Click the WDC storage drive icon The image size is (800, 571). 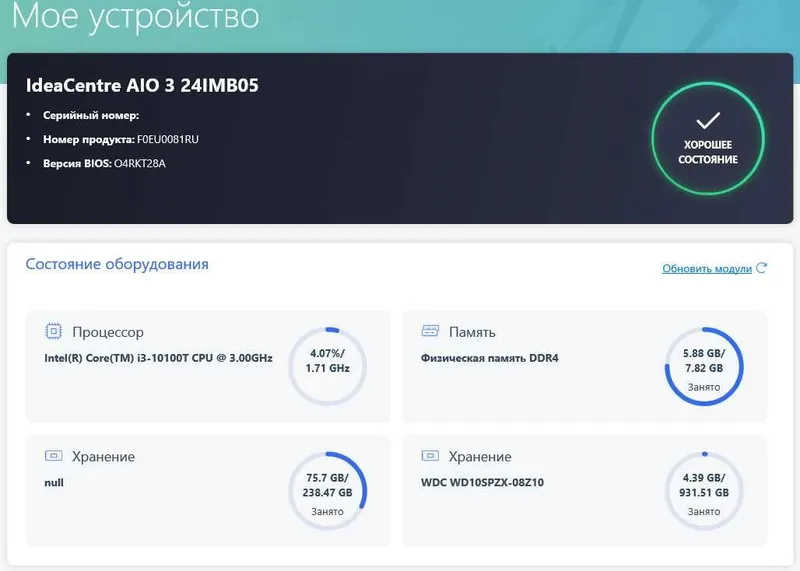430,455
